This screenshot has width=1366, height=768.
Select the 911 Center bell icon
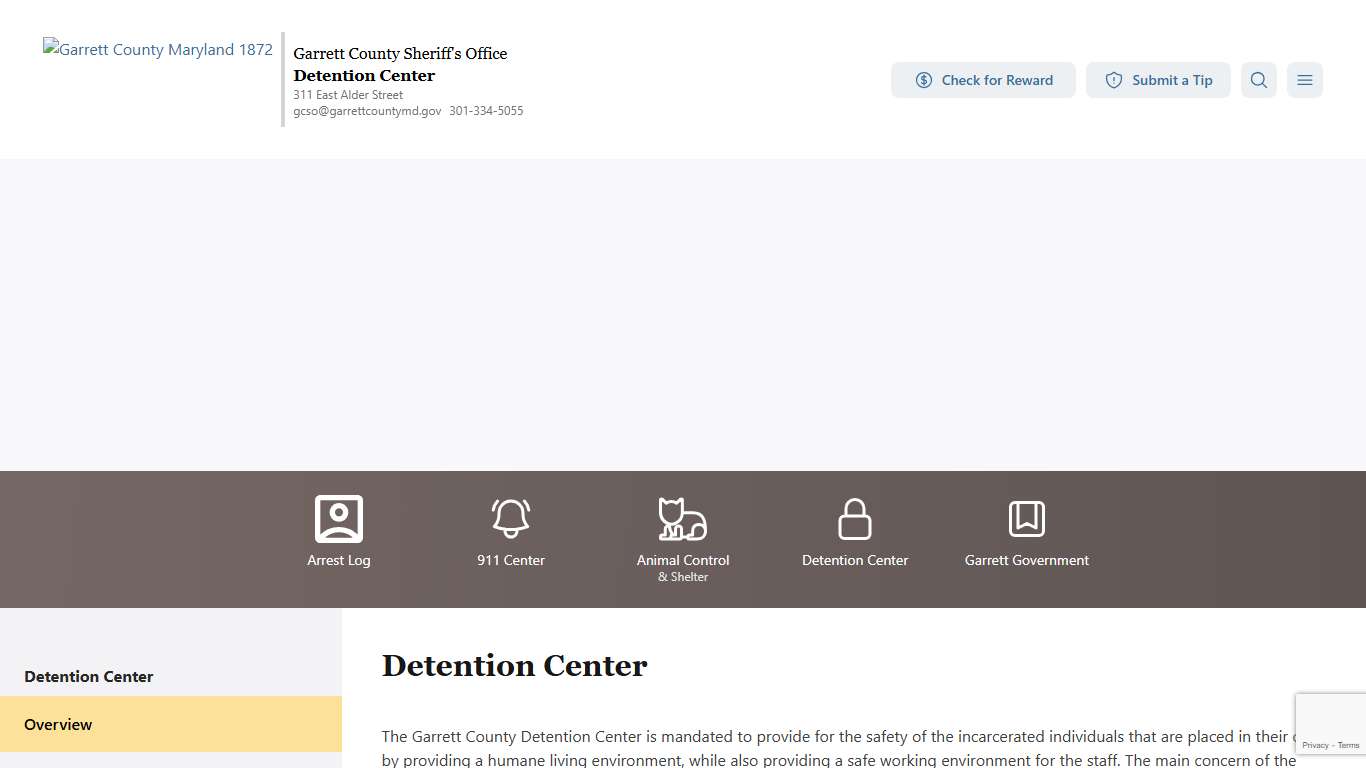pos(511,517)
